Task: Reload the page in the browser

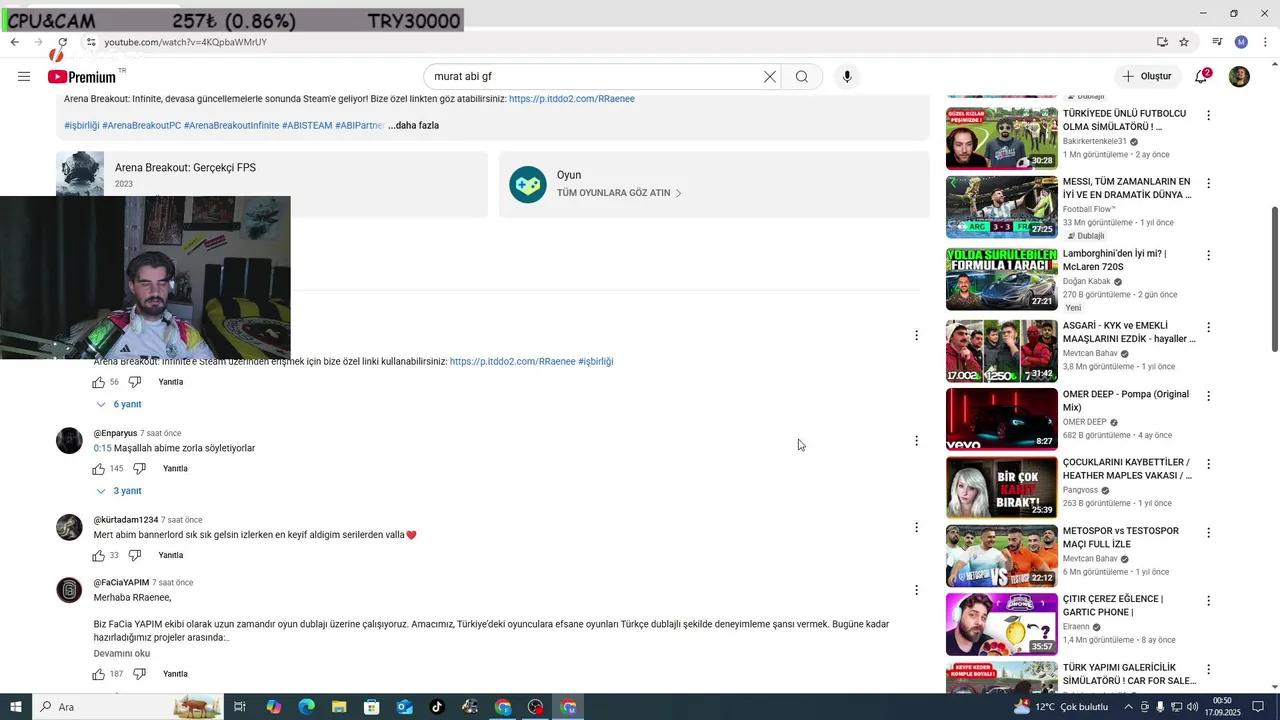Action: [62, 42]
